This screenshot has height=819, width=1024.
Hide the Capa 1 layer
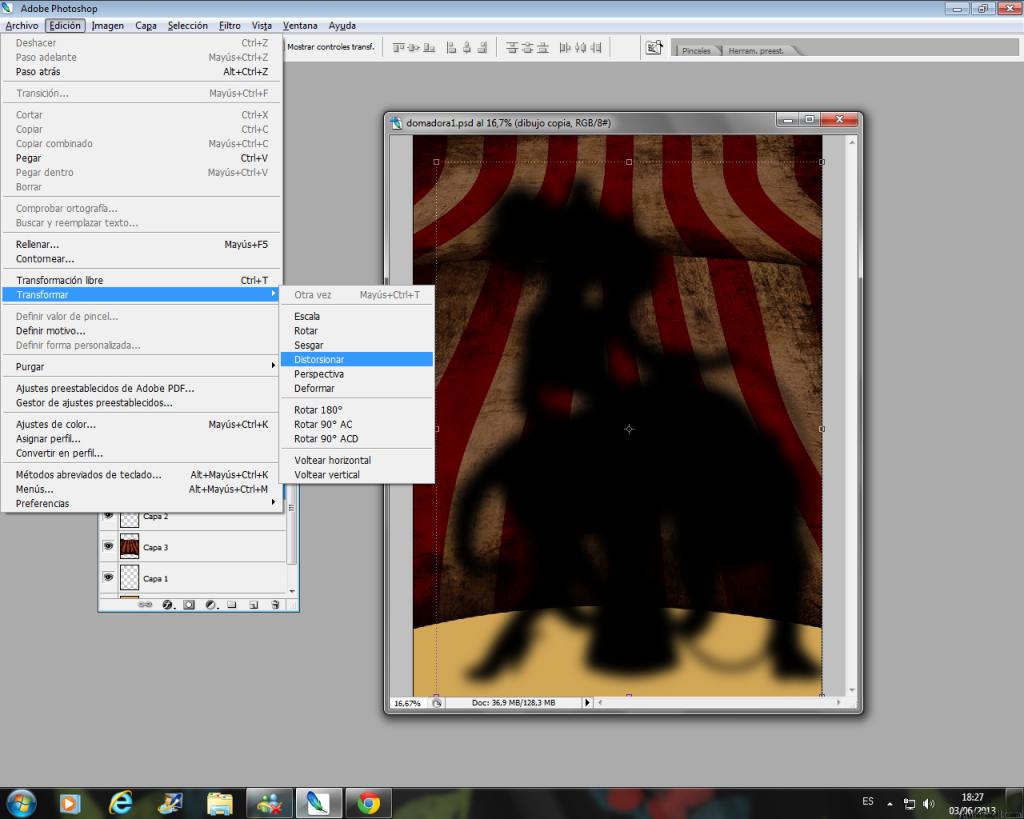pos(108,577)
